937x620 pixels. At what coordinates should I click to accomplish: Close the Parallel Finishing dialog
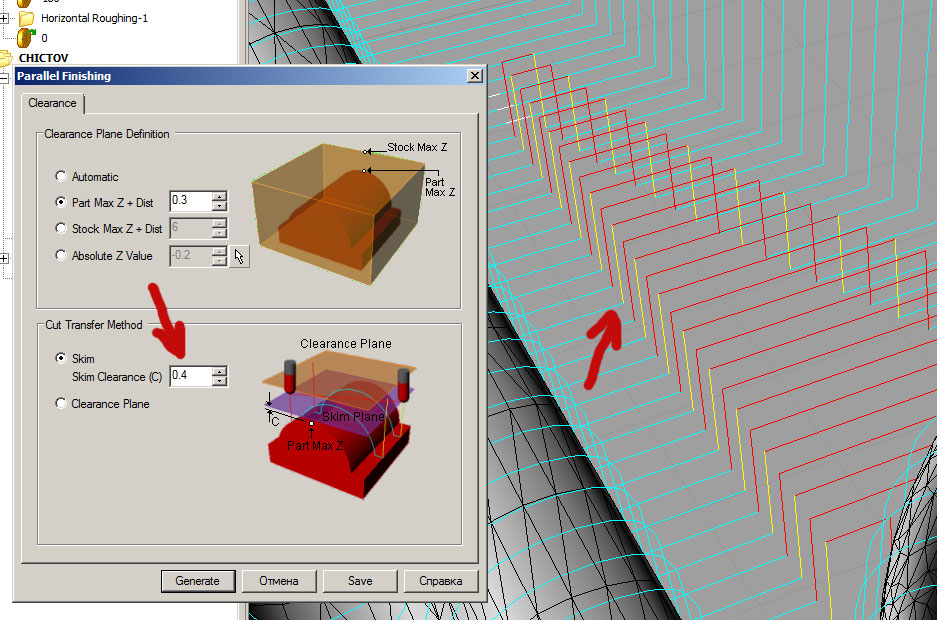[x=474, y=76]
